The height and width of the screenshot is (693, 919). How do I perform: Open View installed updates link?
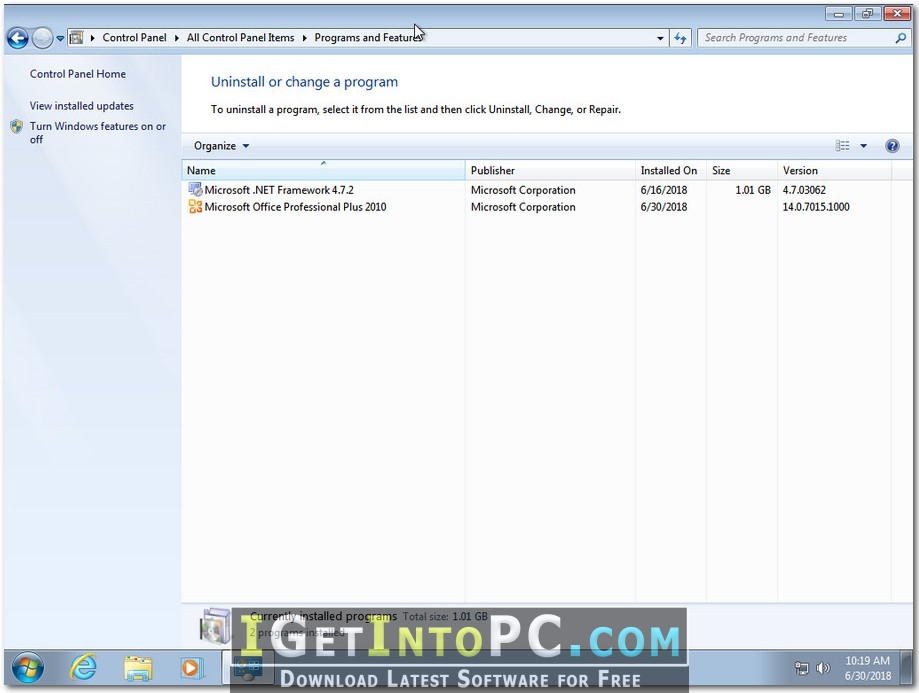coord(81,106)
